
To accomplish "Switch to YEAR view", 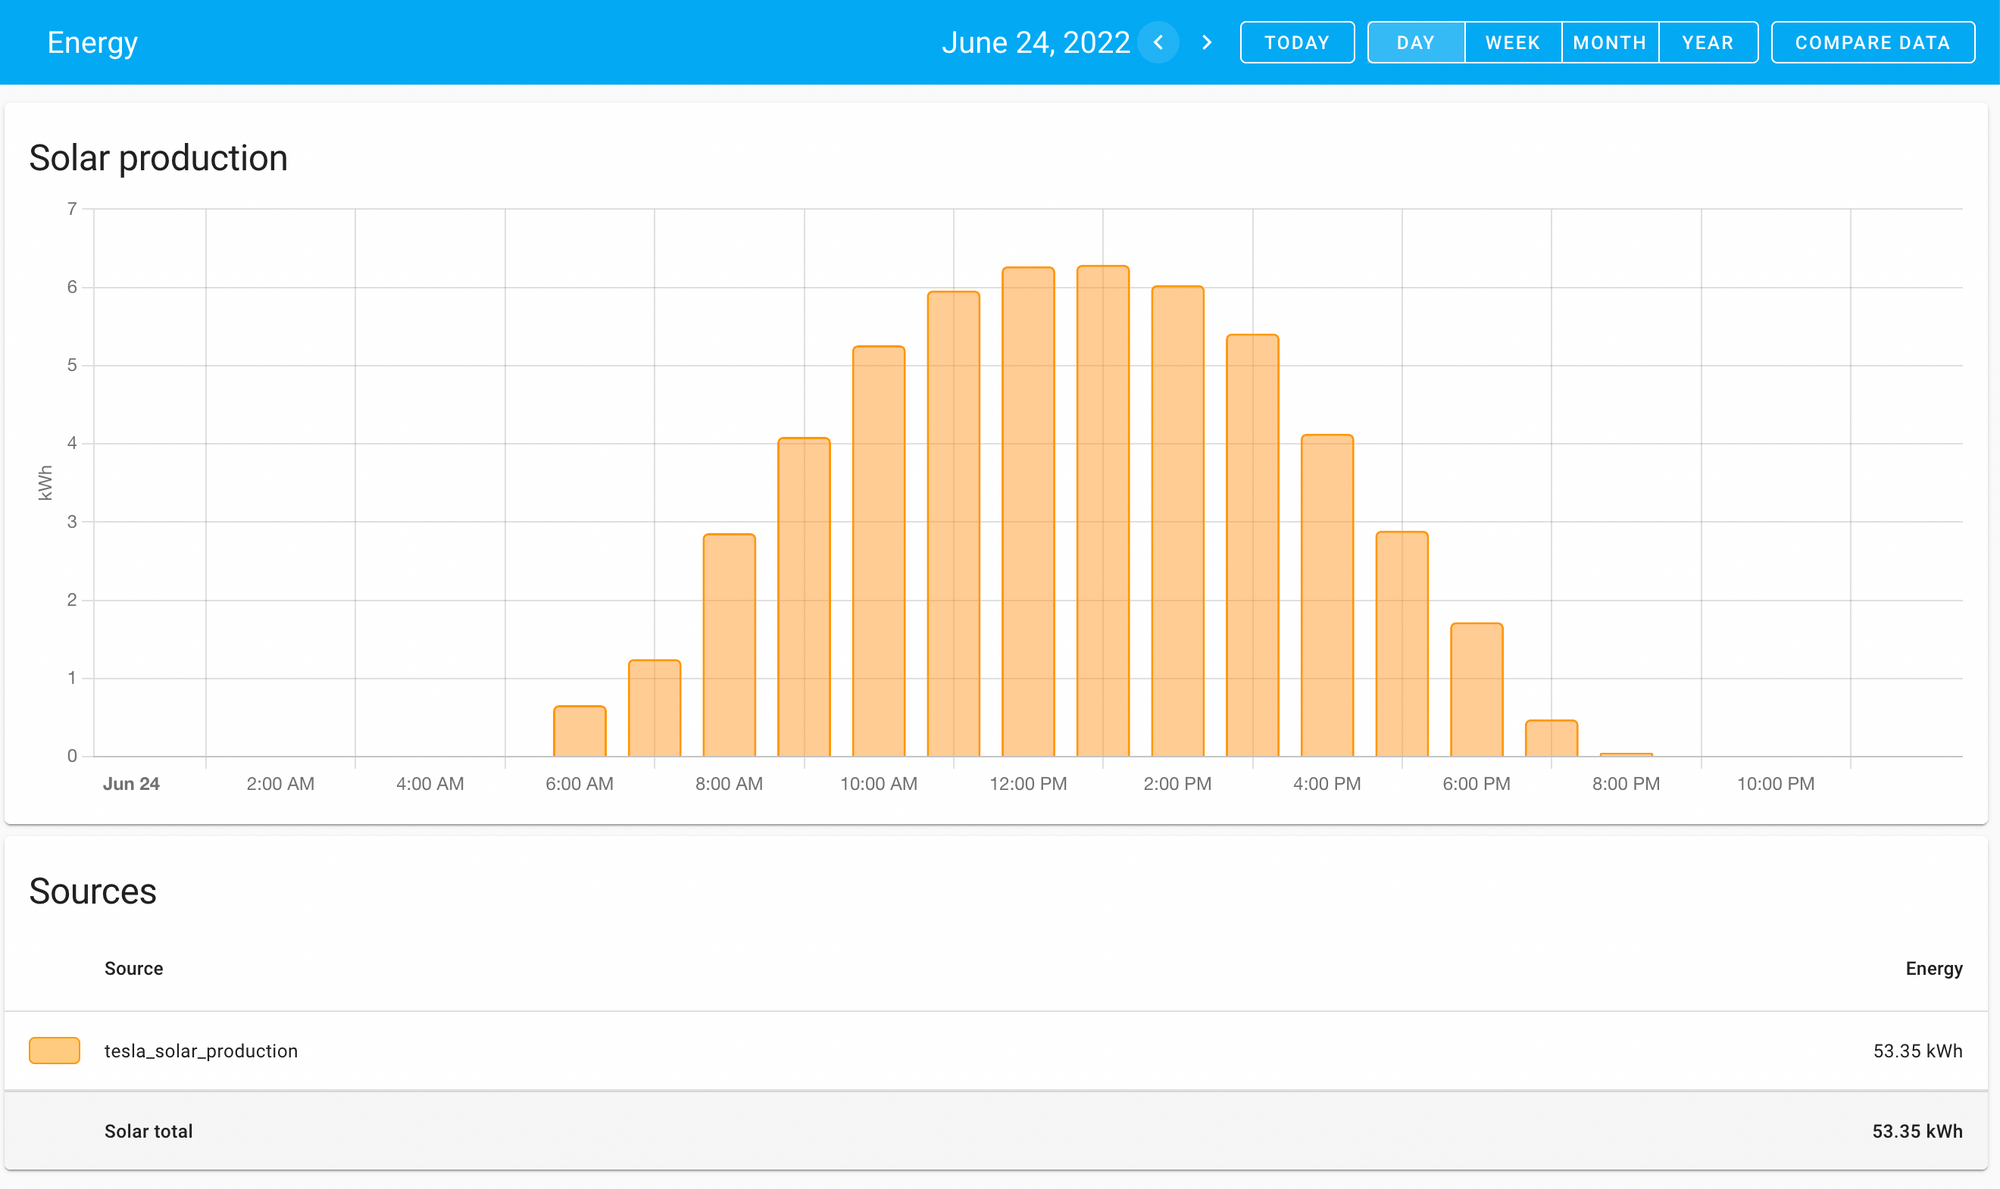I will [1707, 42].
